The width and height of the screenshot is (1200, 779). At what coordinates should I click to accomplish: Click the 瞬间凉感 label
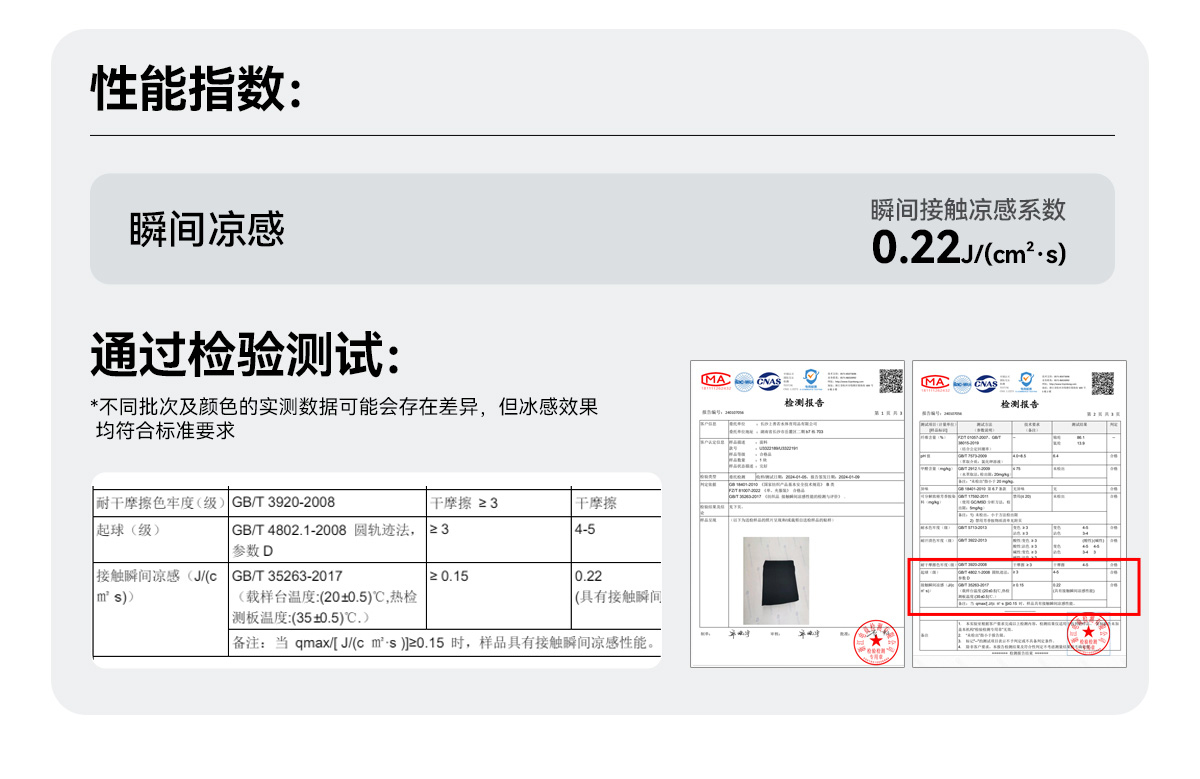(207, 229)
